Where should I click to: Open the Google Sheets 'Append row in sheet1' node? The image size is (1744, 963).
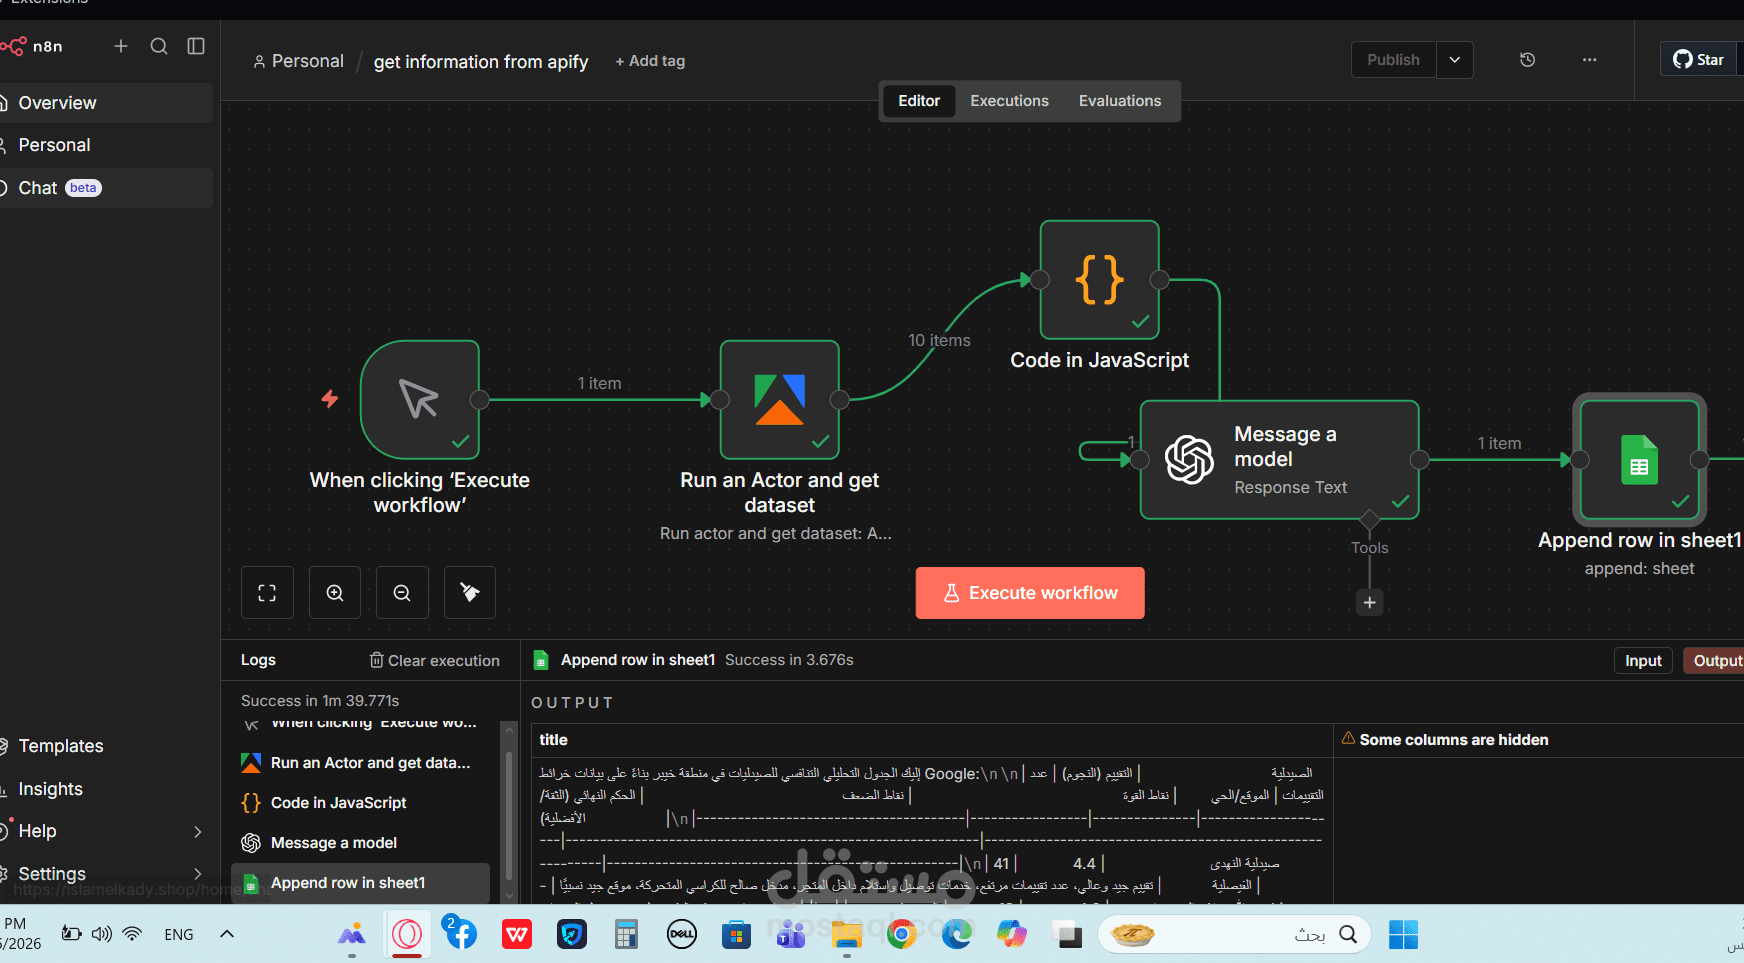click(1639, 460)
